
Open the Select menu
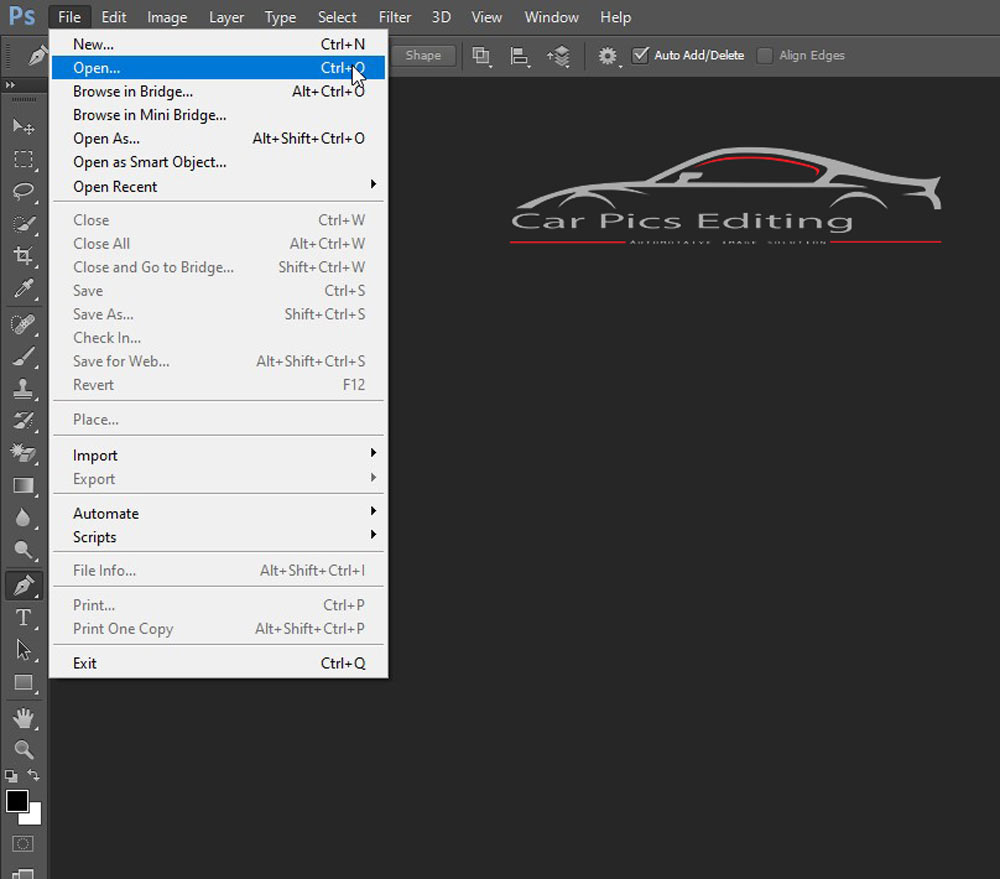click(x=337, y=17)
